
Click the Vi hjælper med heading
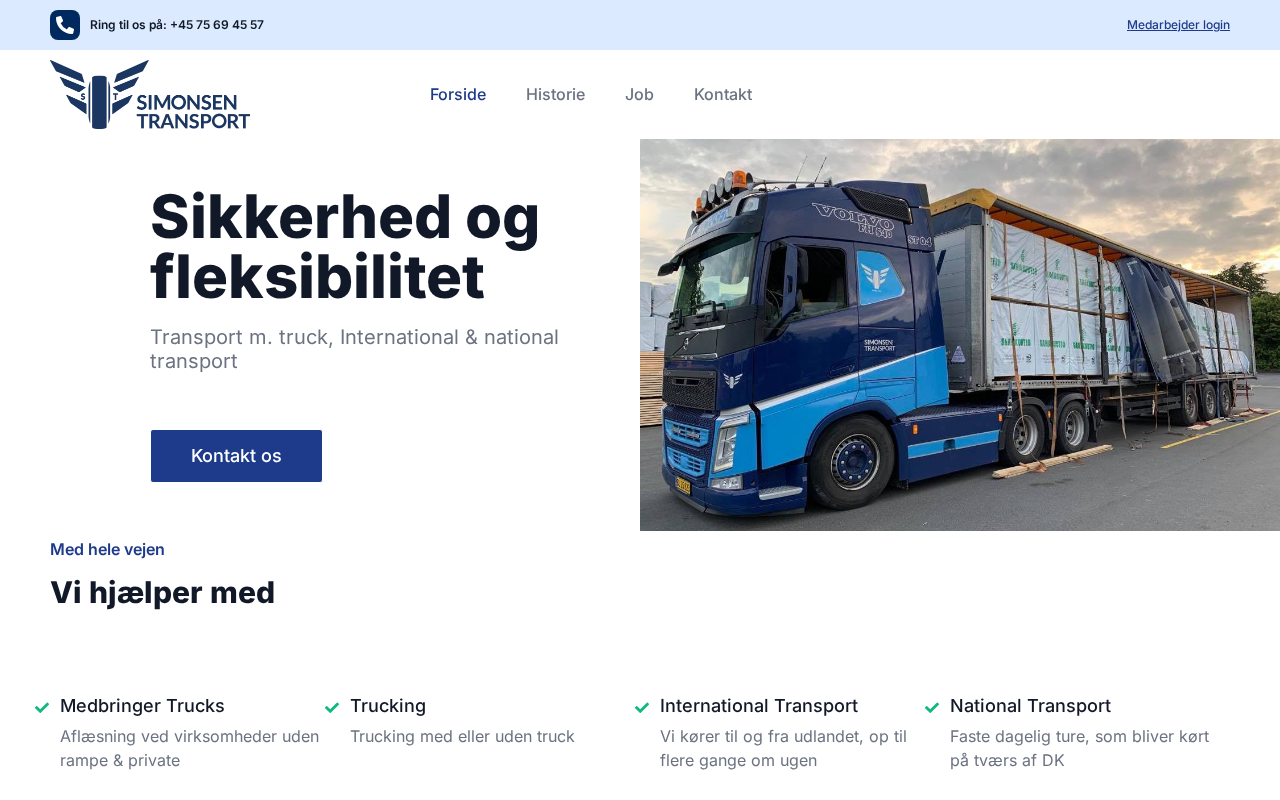[x=162, y=592]
